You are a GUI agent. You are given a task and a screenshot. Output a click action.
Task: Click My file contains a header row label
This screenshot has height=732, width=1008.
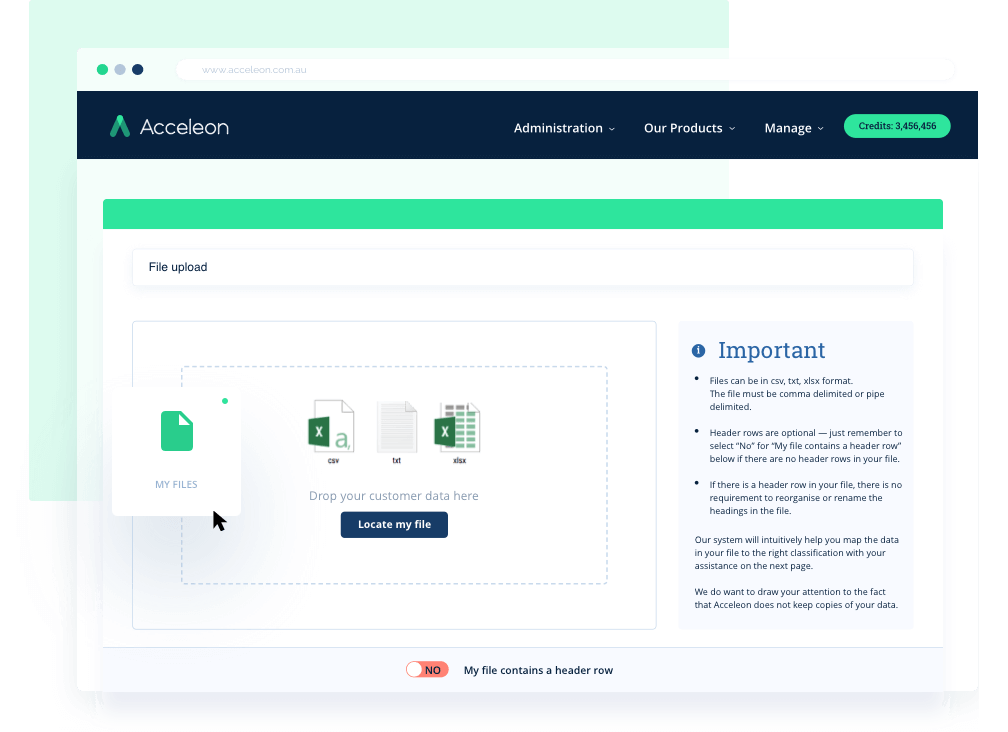coord(538,670)
